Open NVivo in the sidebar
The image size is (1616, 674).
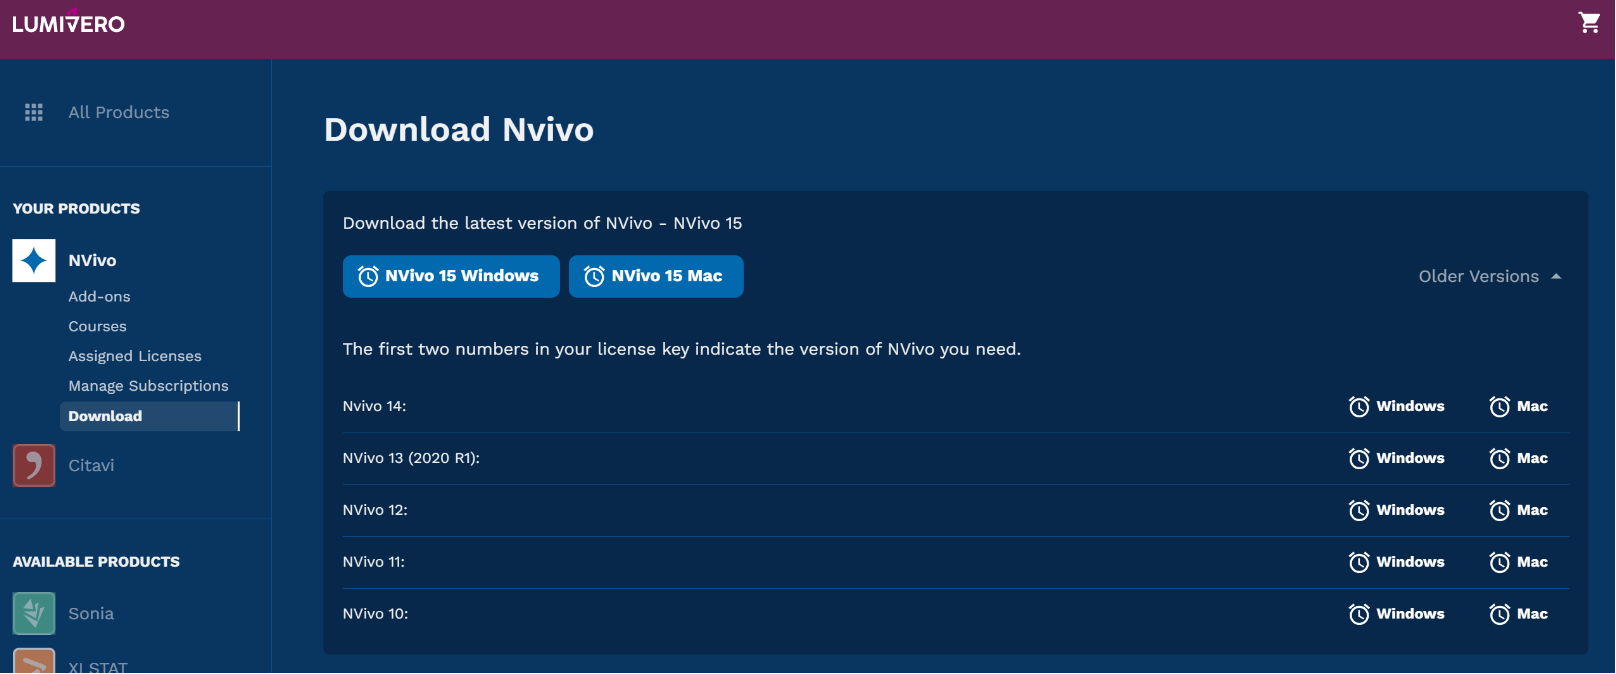coord(92,260)
